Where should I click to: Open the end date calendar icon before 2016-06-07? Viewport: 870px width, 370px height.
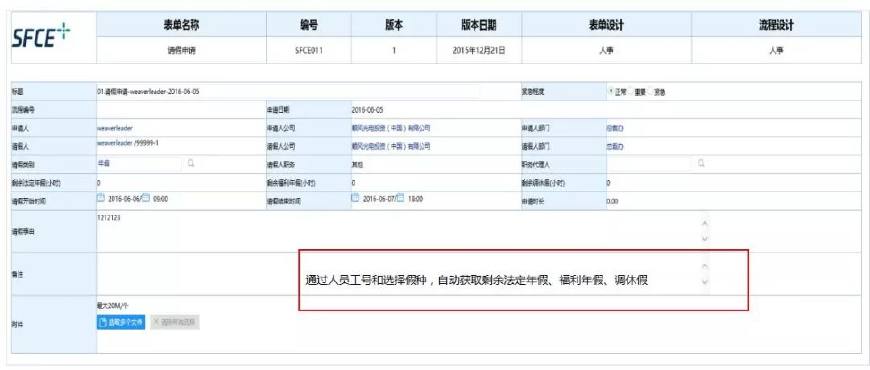click(355, 197)
